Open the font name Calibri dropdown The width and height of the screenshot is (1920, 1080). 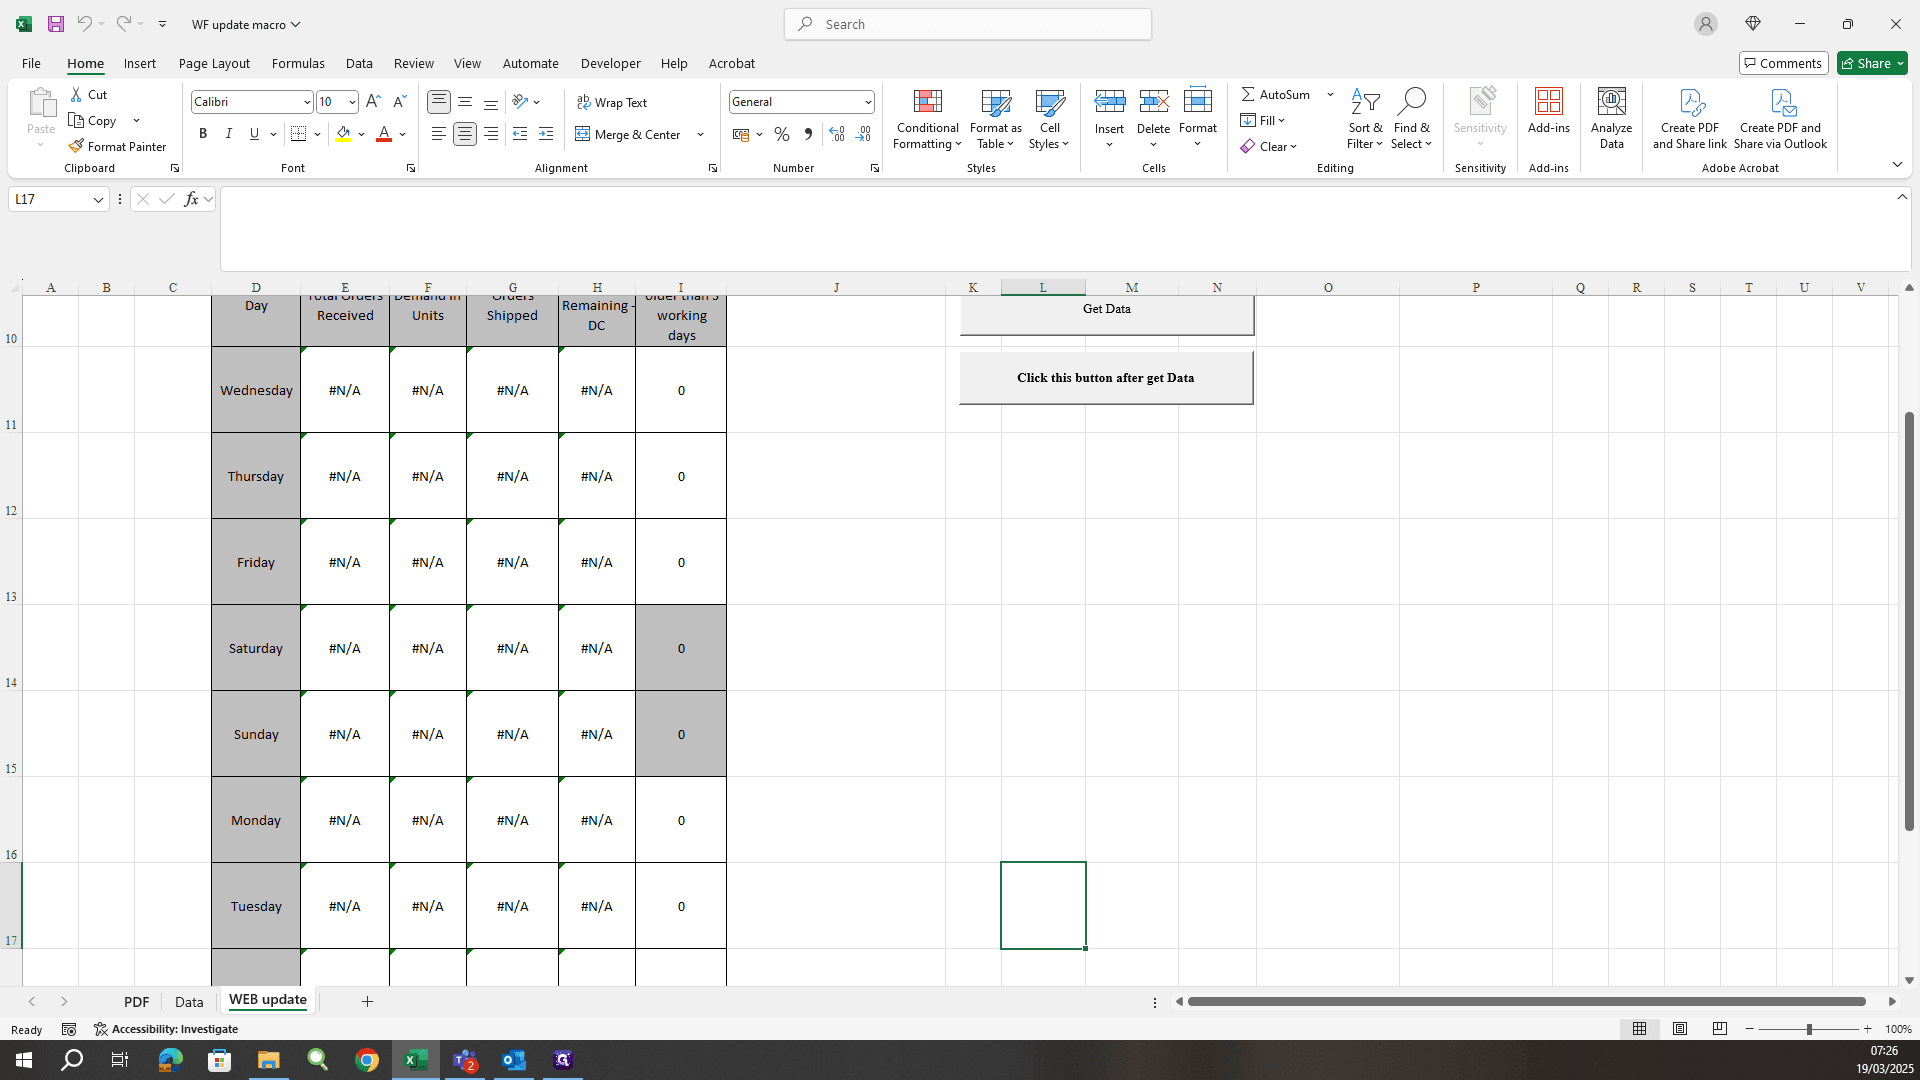307,102
